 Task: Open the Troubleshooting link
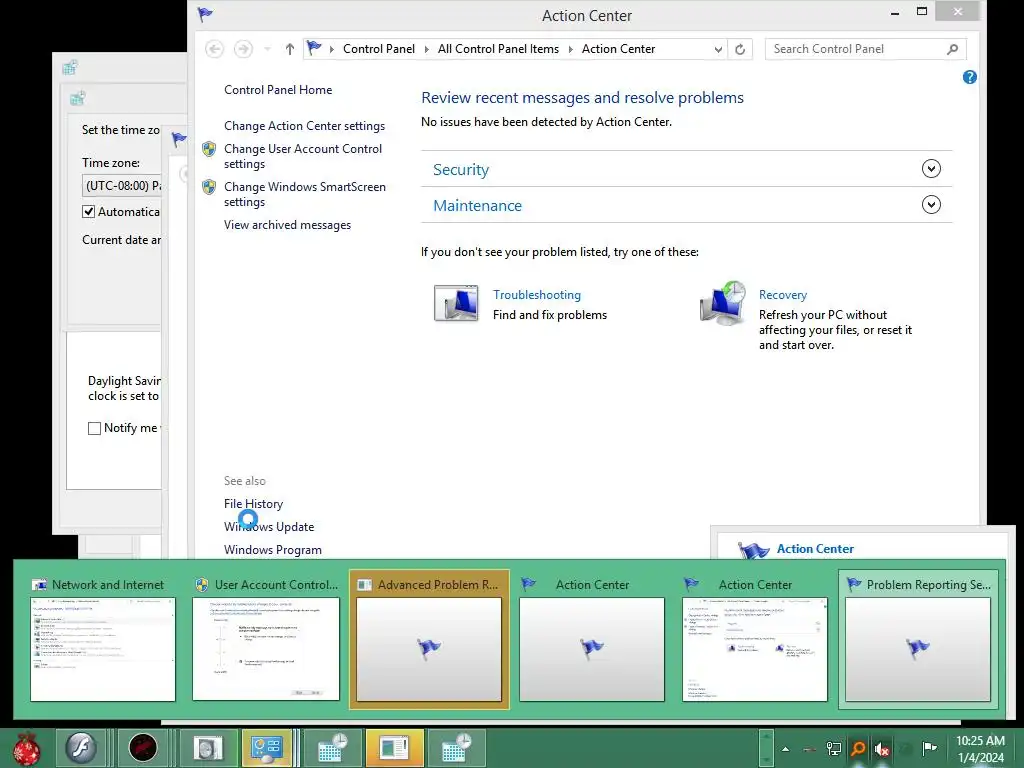[x=537, y=295]
